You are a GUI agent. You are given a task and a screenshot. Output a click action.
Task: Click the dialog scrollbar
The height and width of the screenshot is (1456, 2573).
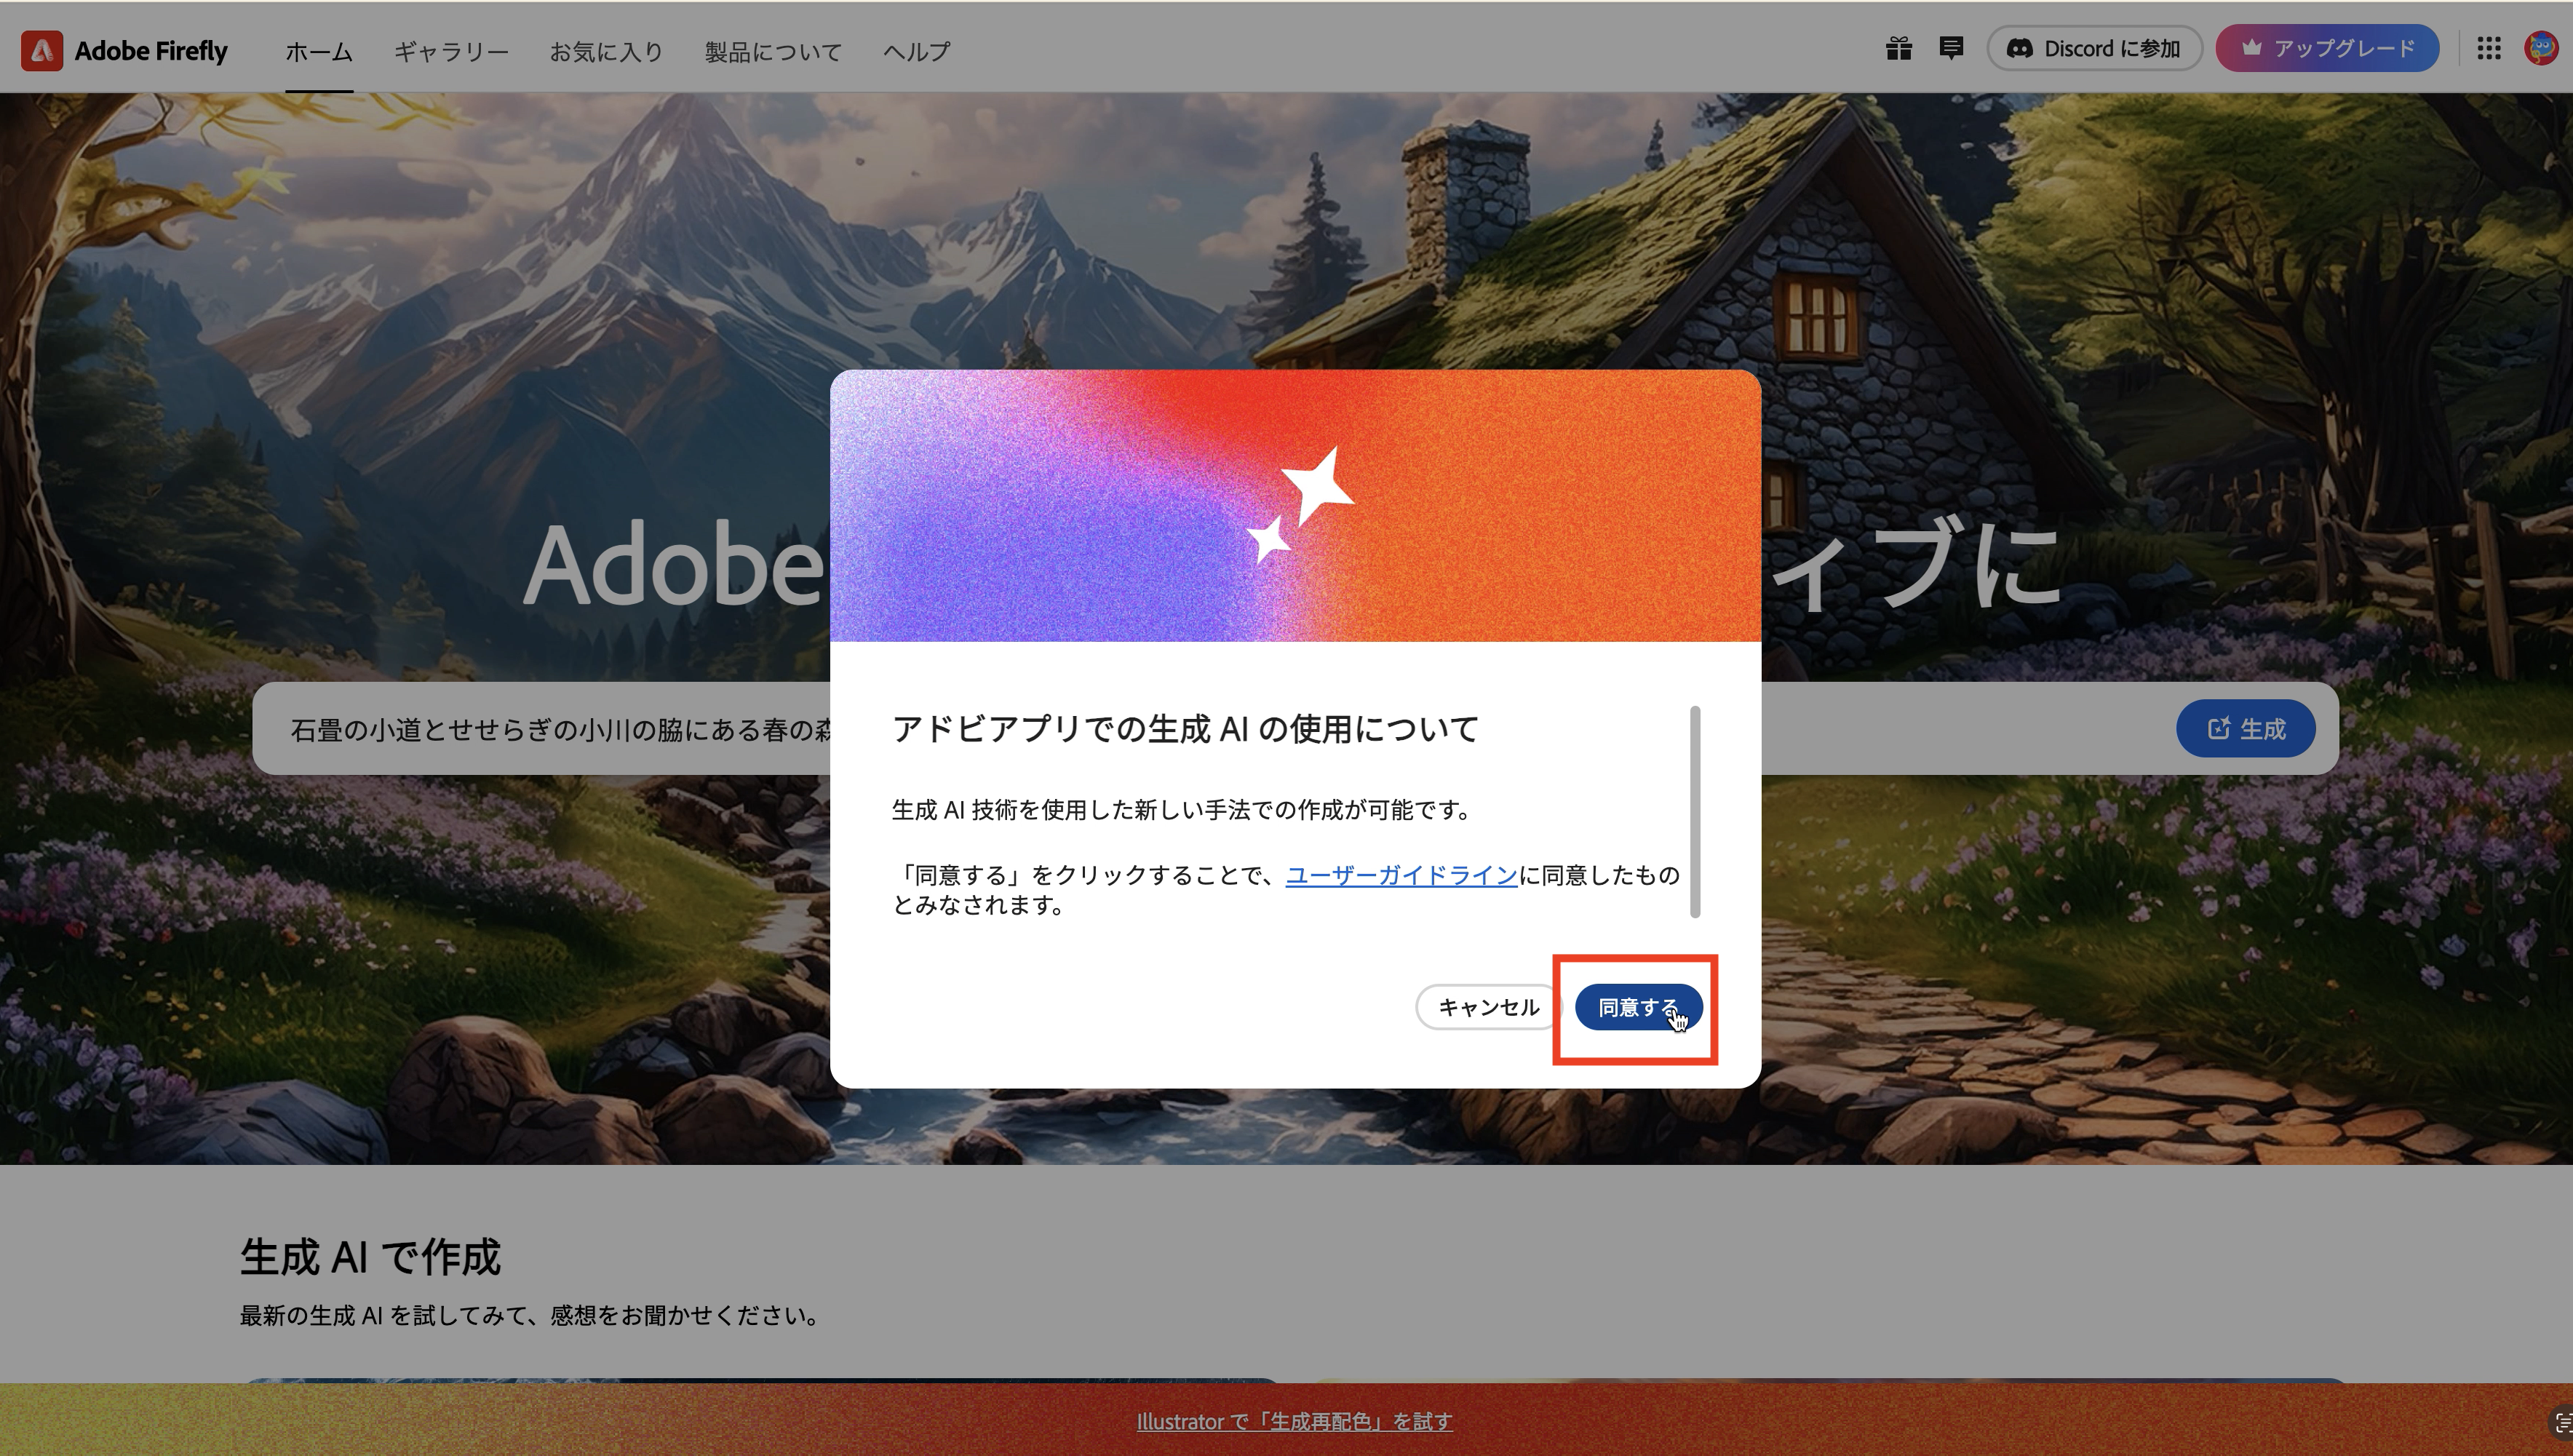click(1695, 811)
